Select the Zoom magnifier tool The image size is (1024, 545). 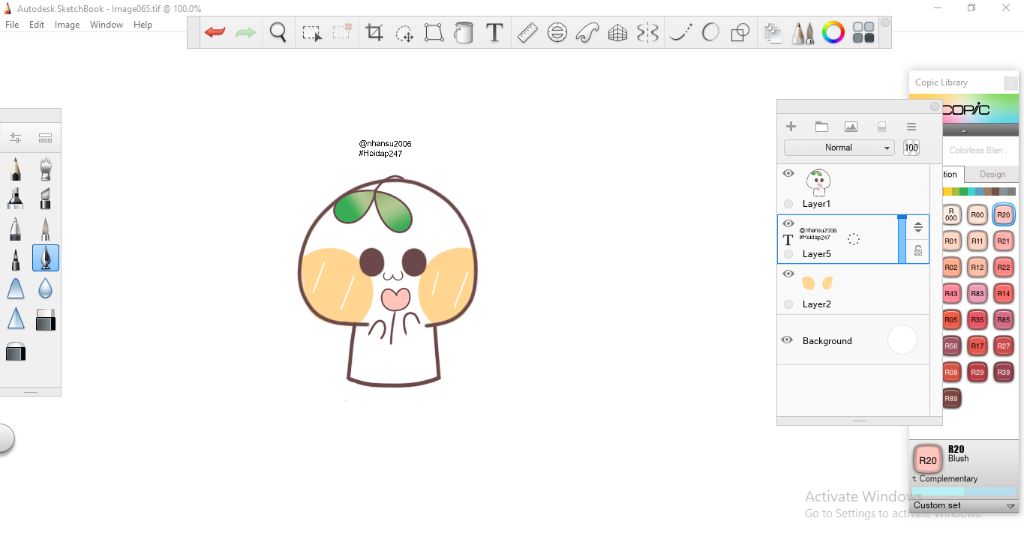[278, 32]
